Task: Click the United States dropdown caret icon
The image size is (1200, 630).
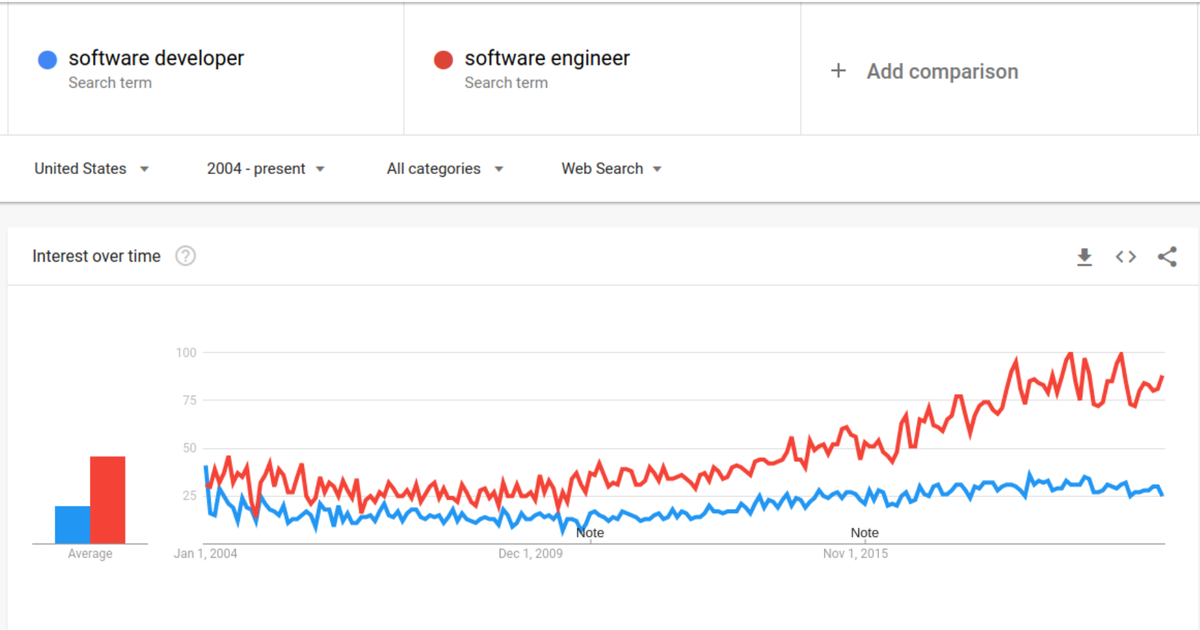Action: pyautogui.click(x=143, y=169)
